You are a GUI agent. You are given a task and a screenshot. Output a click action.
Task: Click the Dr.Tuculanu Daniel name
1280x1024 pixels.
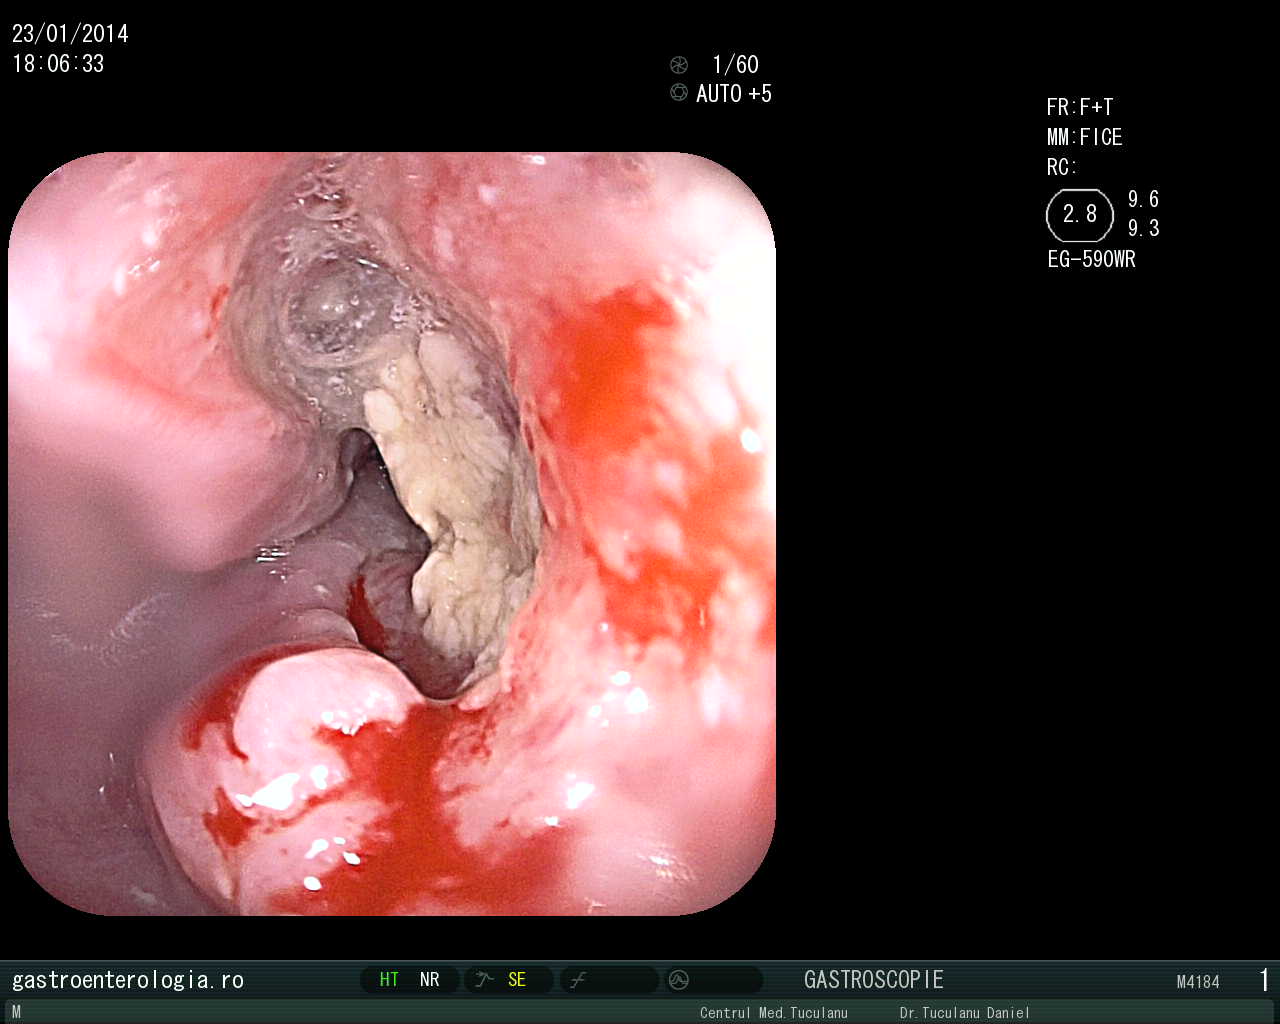pos(965,1013)
